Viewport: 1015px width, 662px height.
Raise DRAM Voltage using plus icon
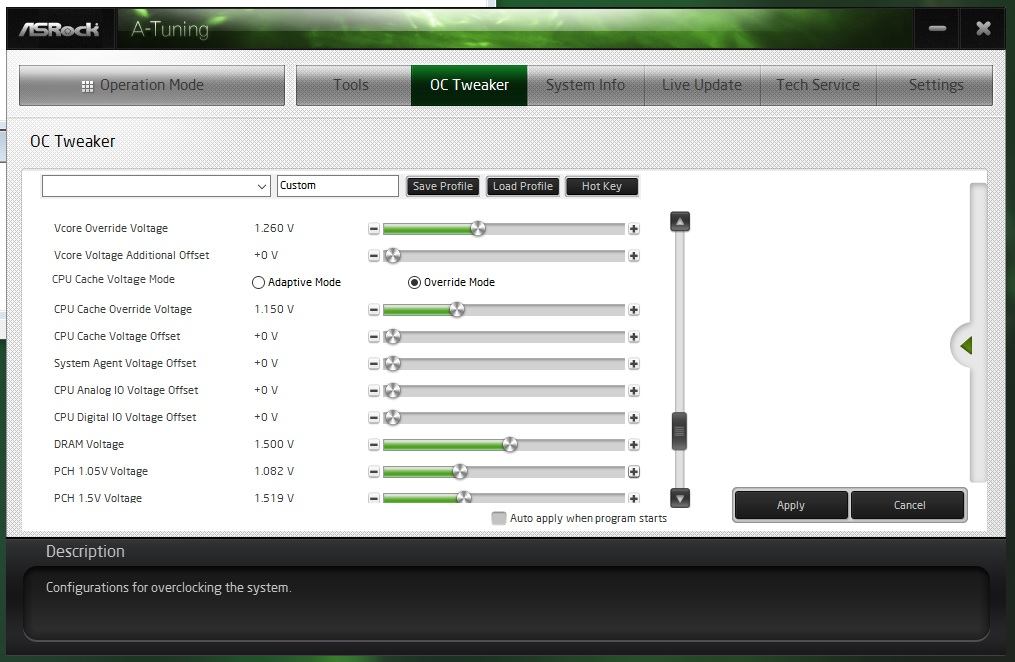tap(634, 445)
